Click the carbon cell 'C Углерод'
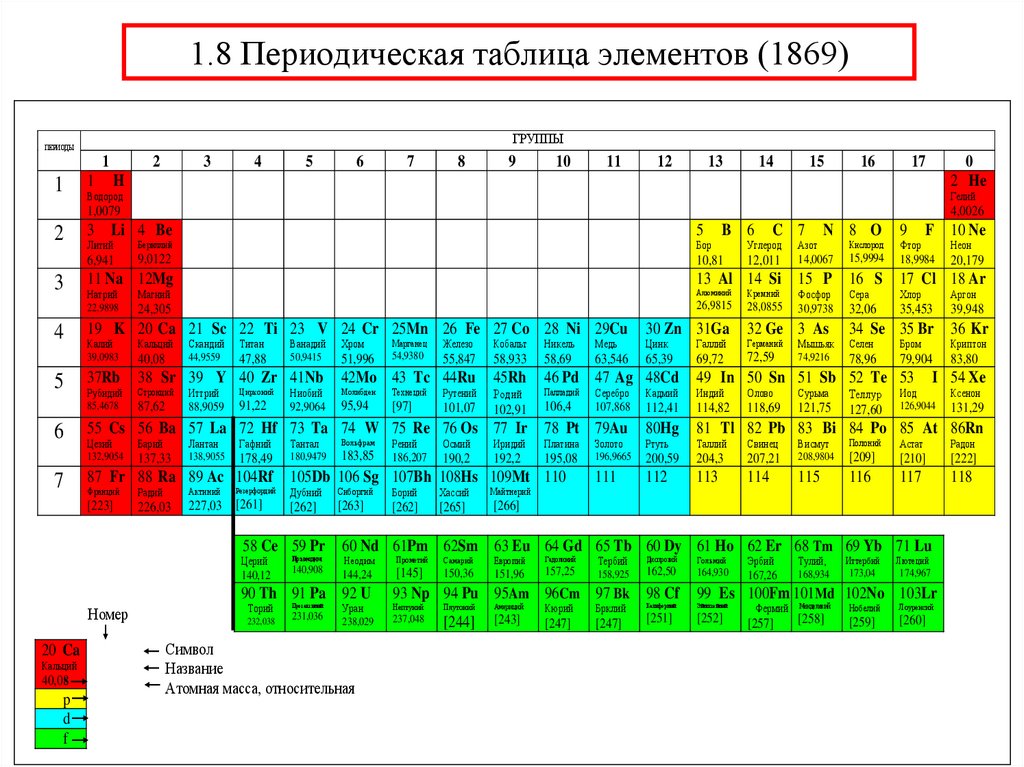1024x767 pixels. coord(766,244)
